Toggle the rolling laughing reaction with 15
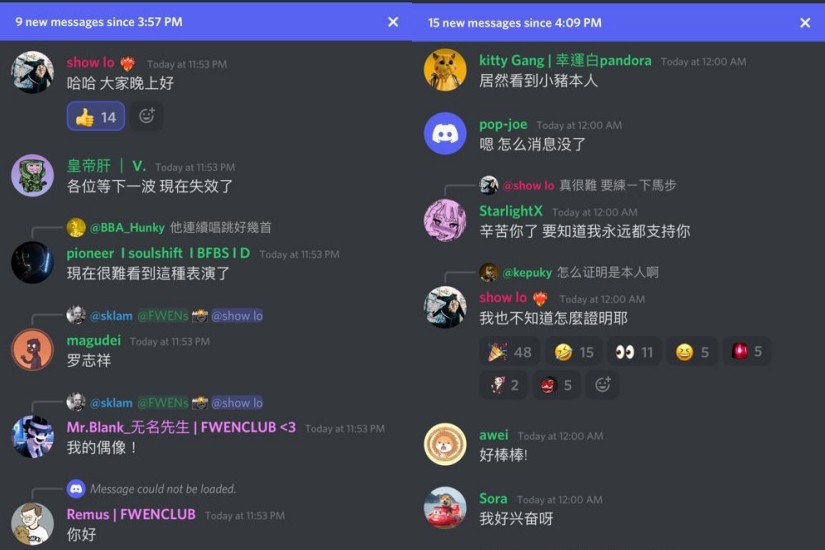 tap(574, 352)
